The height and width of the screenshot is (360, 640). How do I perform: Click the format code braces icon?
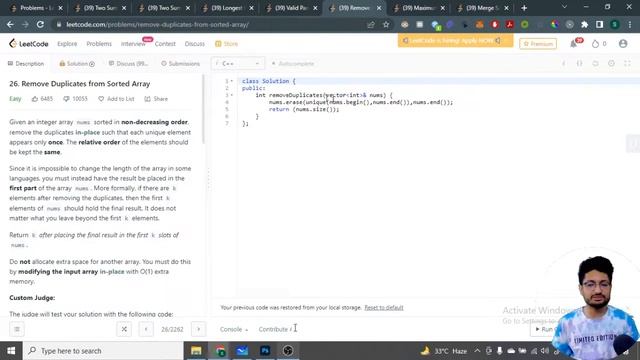[579, 64]
